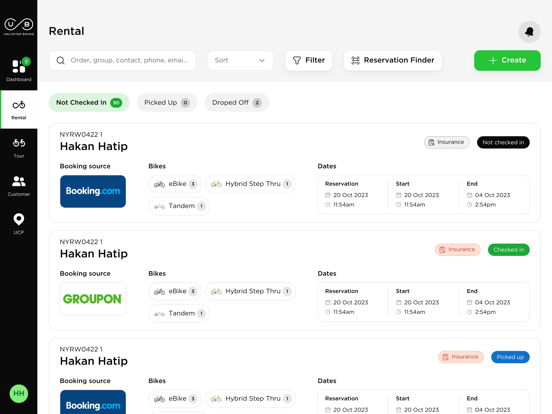
Task: Open Hakan Hatip name in Groupon card
Action: pos(94,253)
